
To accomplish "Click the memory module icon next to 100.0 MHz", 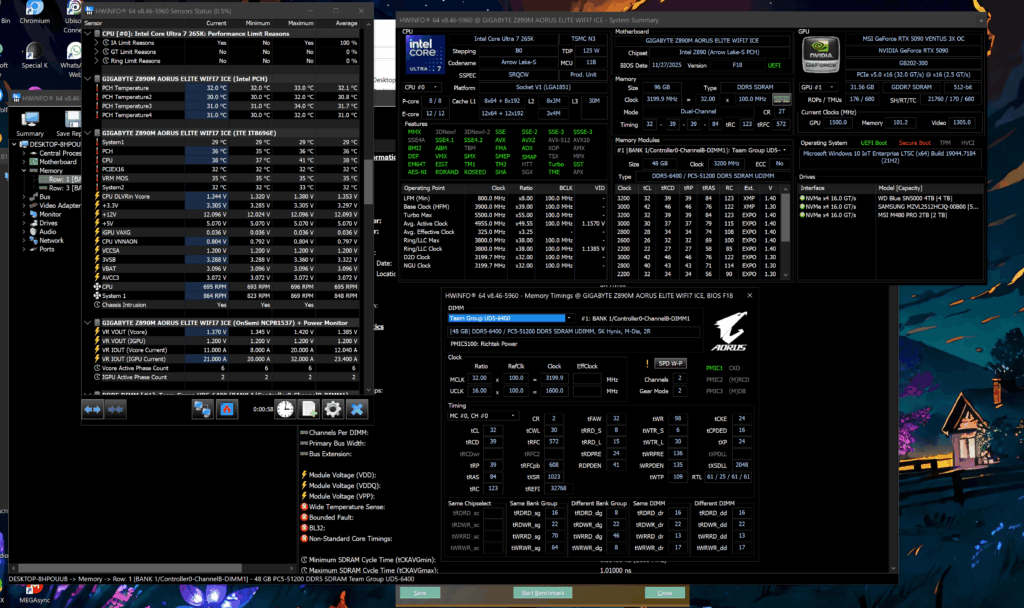I will coord(781,99).
